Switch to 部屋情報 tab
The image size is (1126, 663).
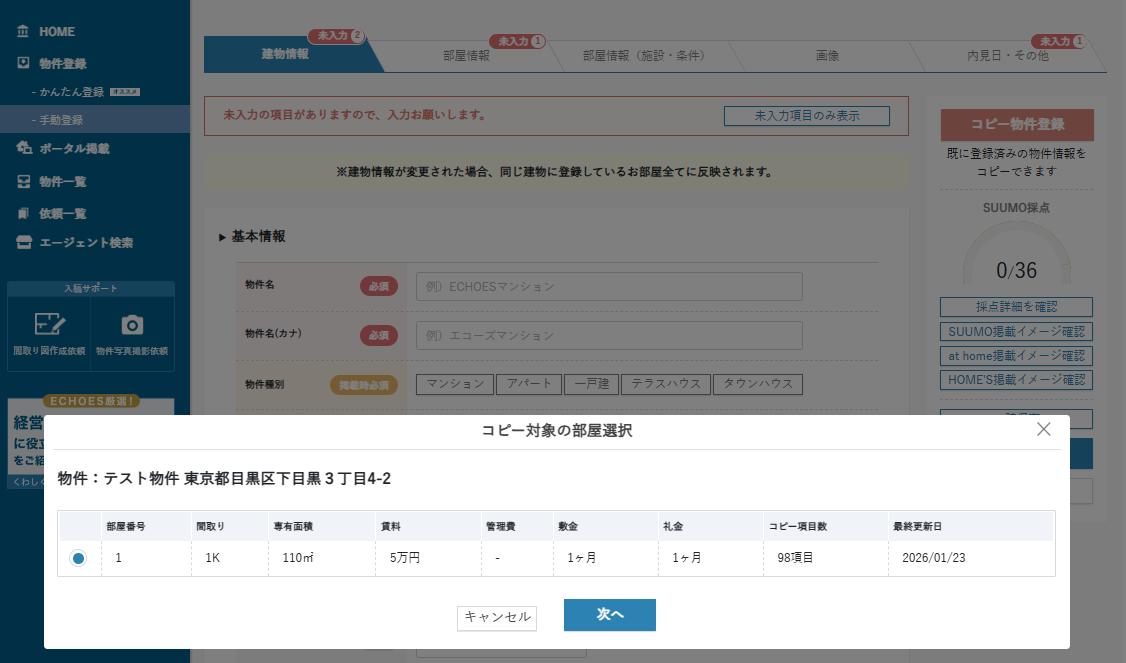466,56
